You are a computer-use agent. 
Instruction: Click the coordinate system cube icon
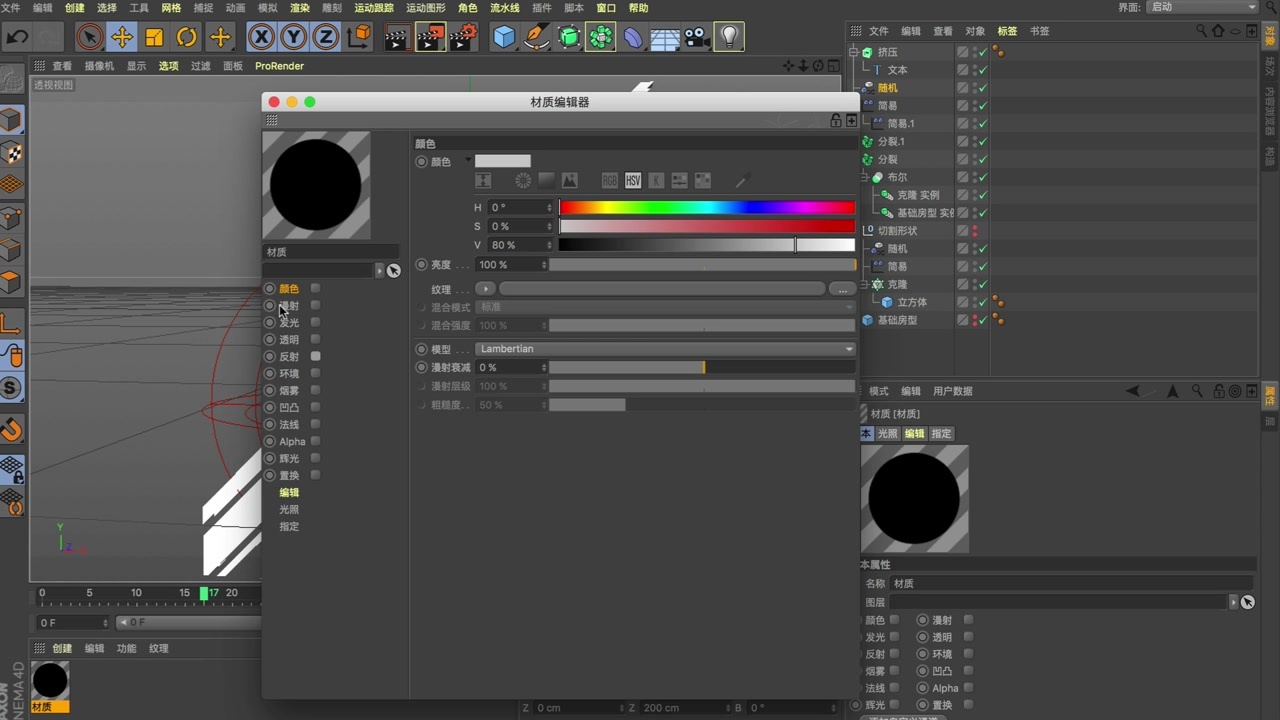(x=358, y=38)
